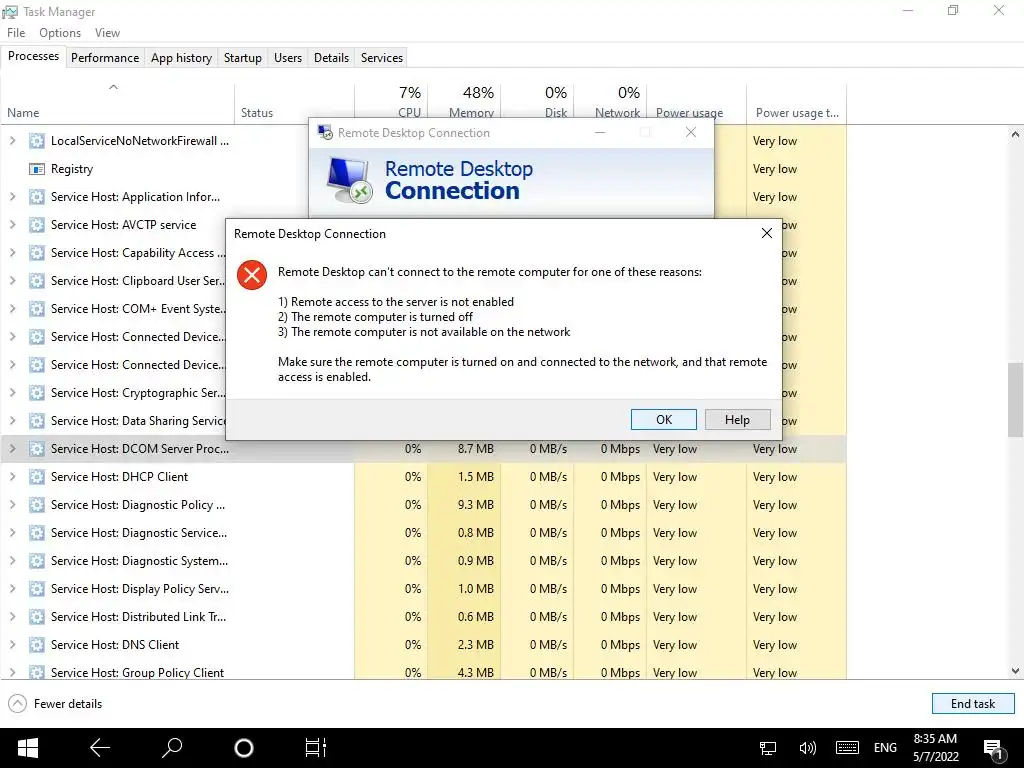Click Fewer details link
1024x768 pixels.
point(68,703)
